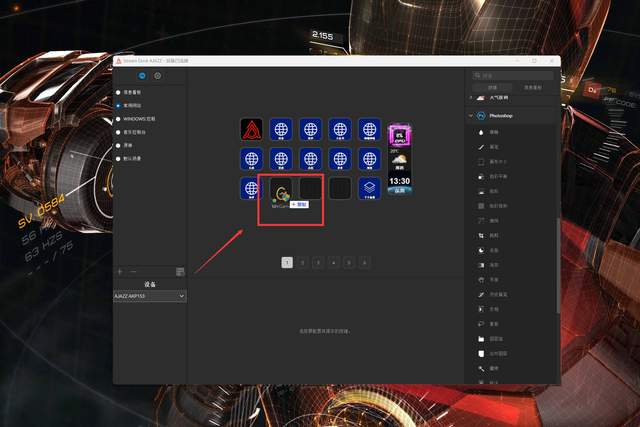Click the list icon beside the minus
This screenshot has height=427, width=640.
(180, 271)
